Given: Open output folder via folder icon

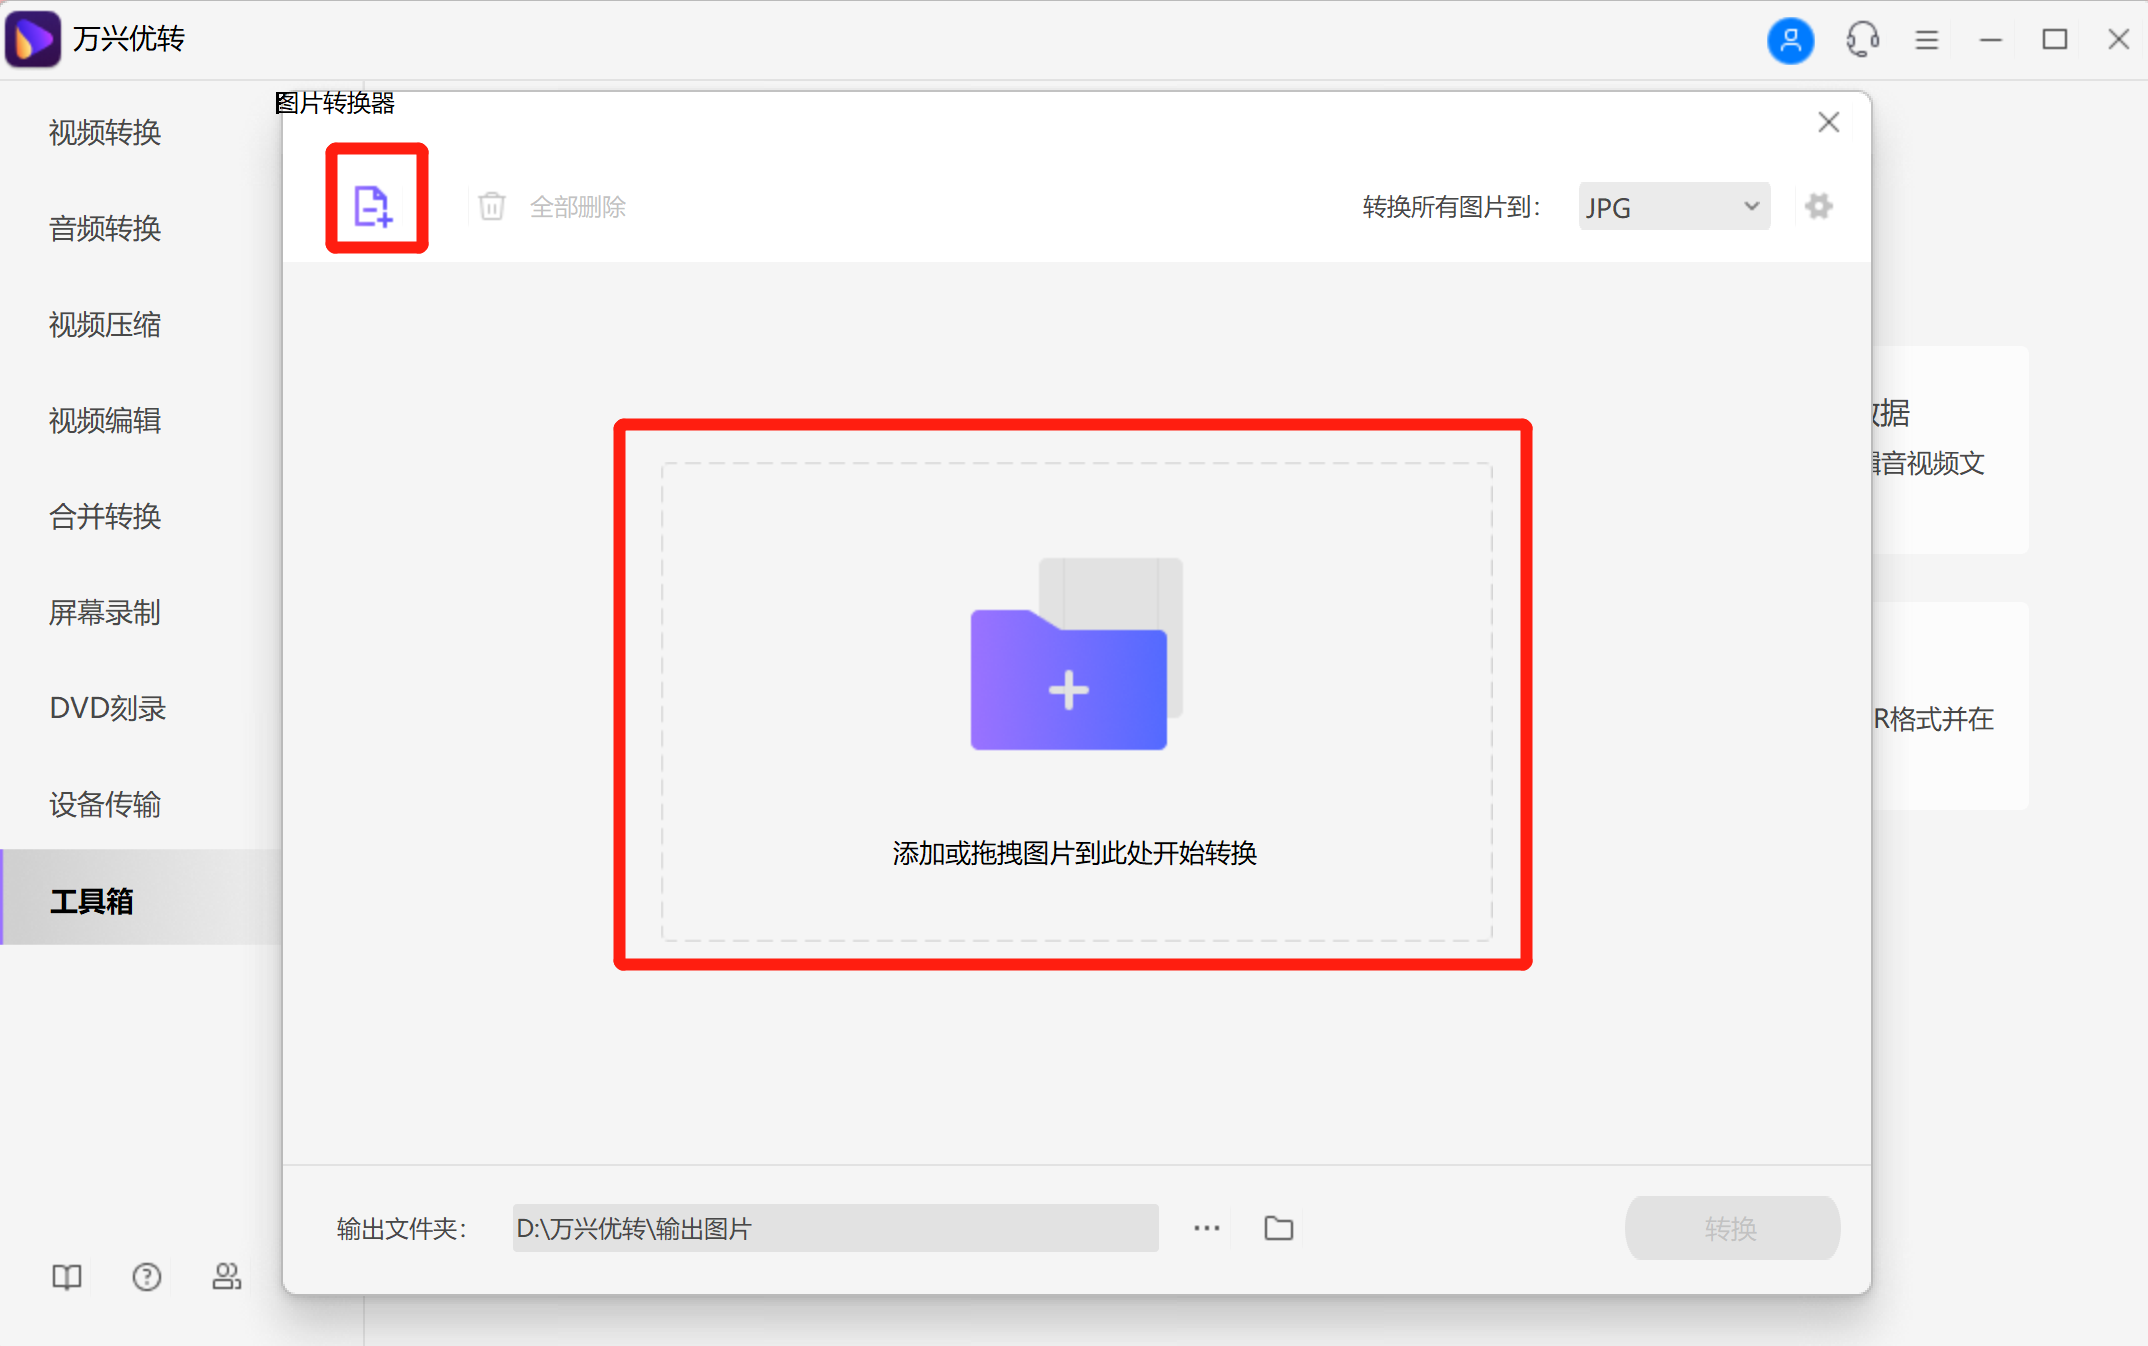Looking at the screenshot, I should (x=1277, y=1228).
